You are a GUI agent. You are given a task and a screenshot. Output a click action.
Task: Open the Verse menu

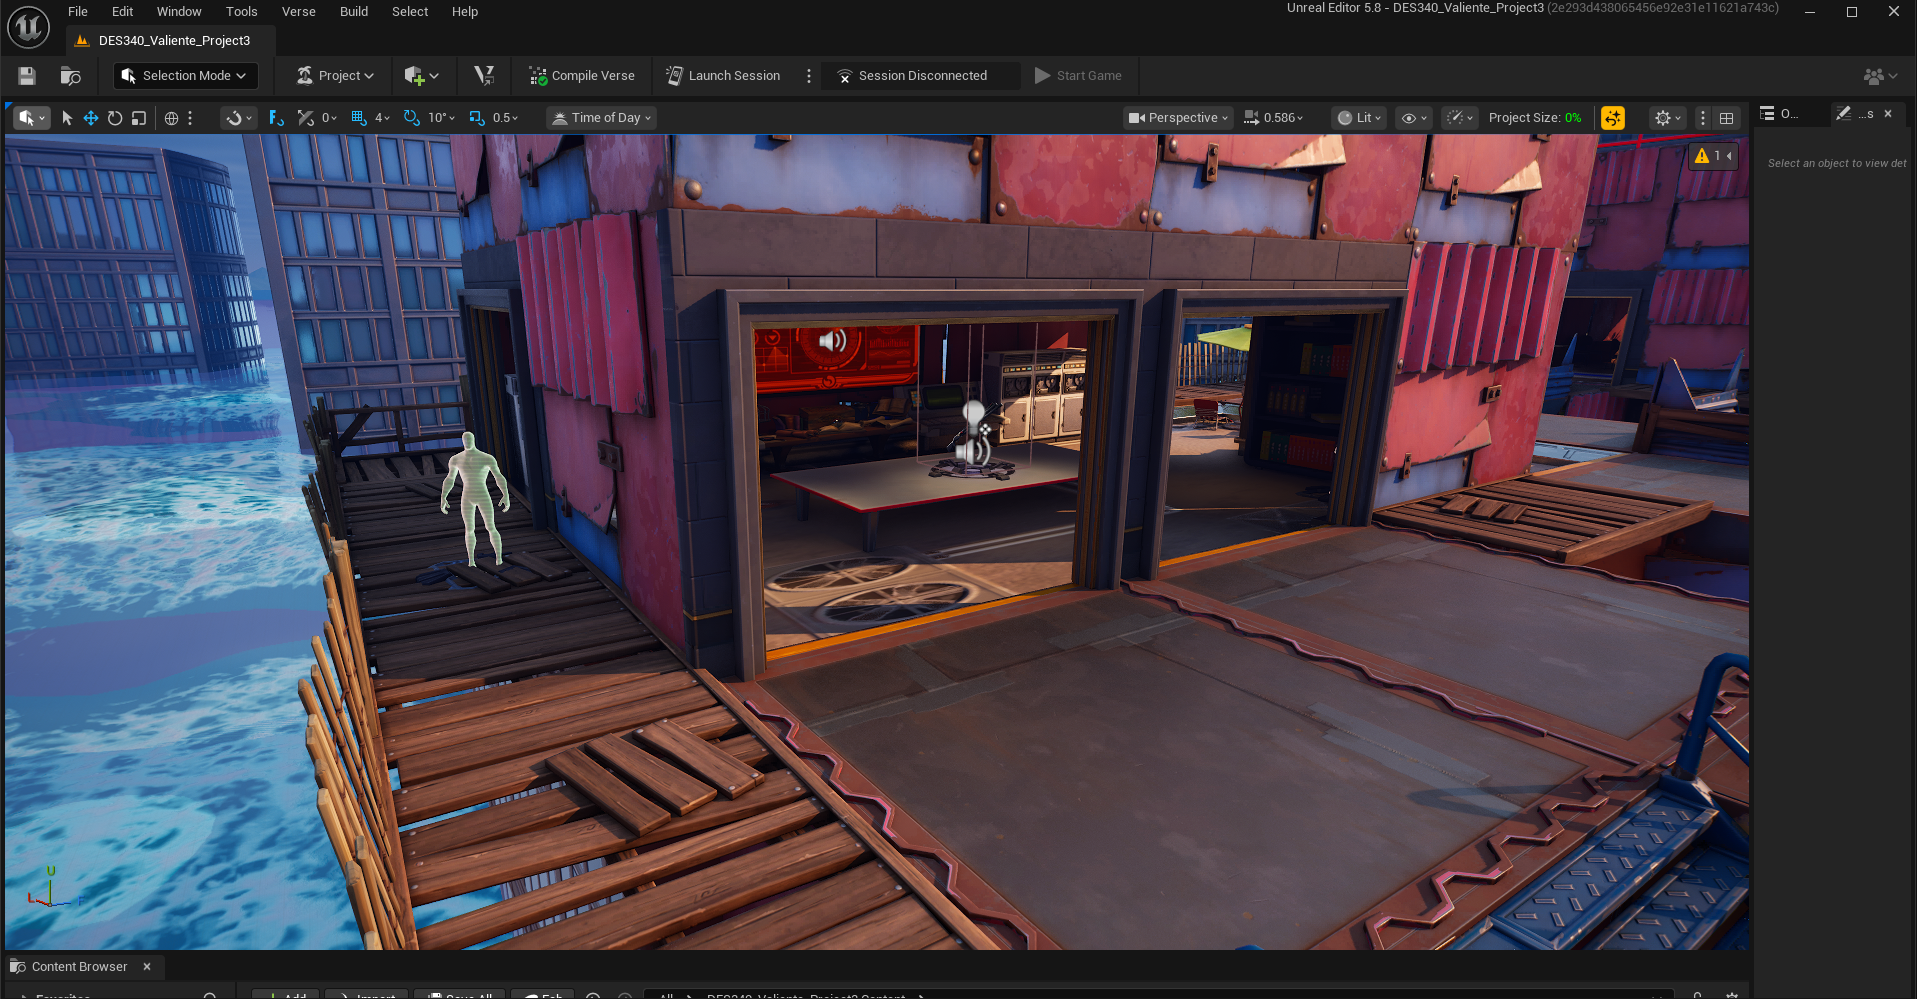pos(299,12)
